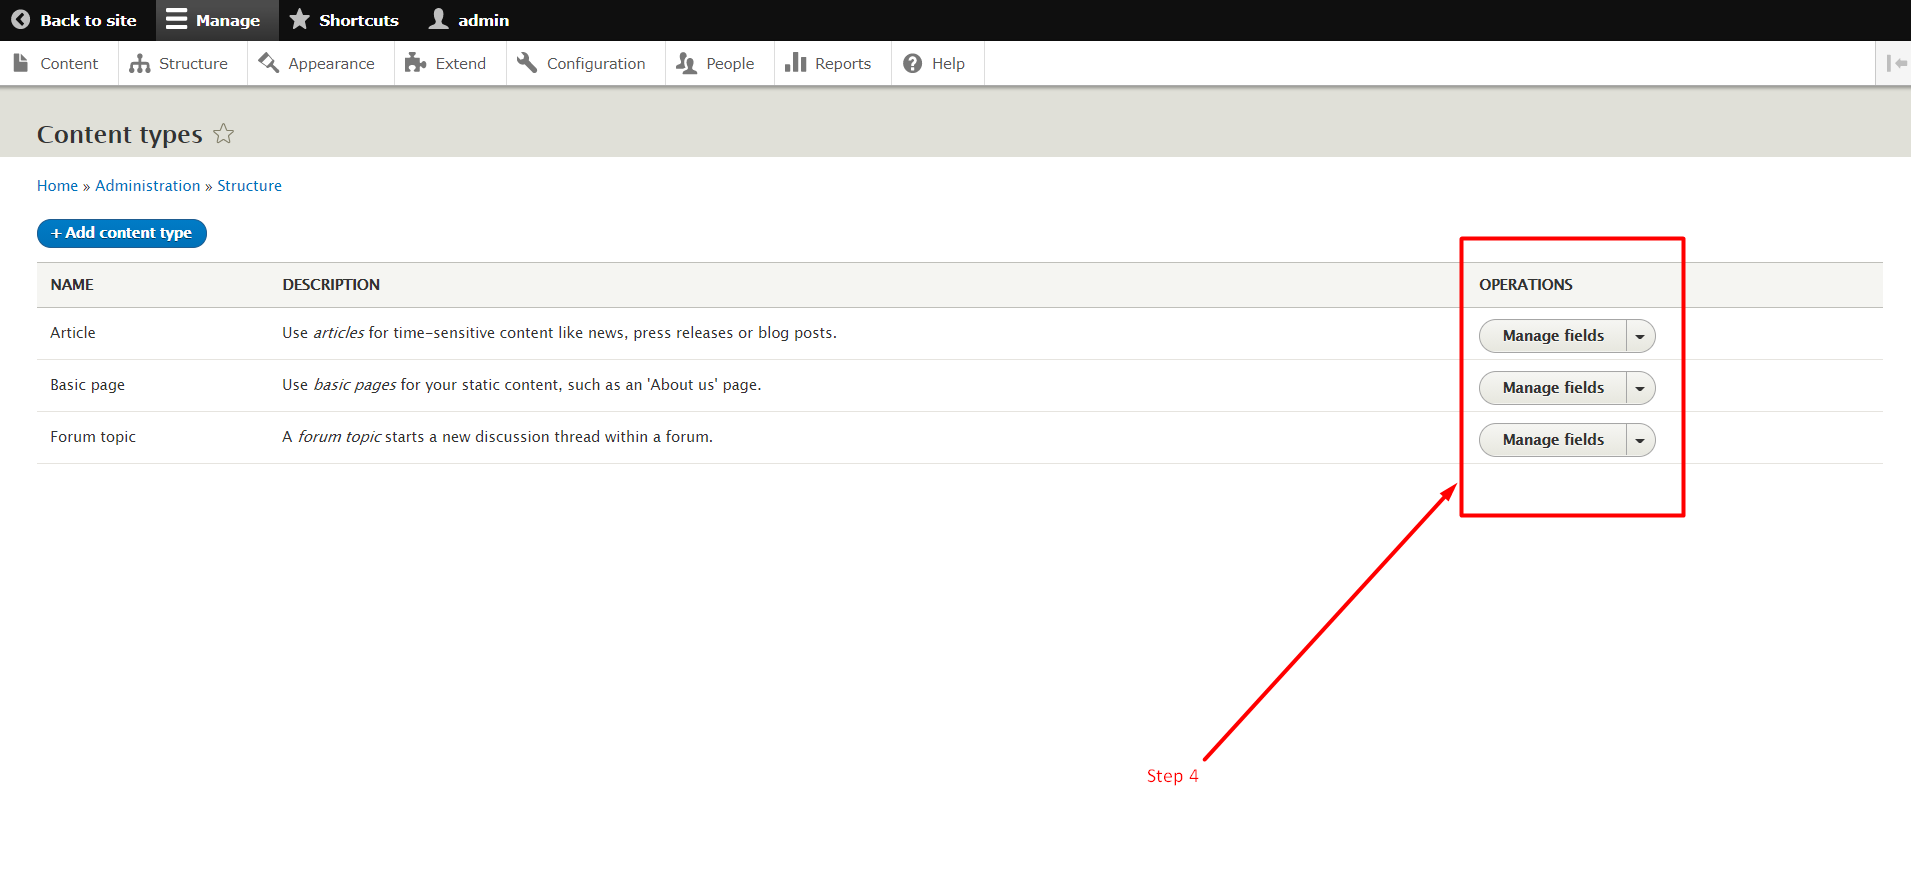Follow the Home breadcrumb link
Viewport: 1911px width, 883px height.
(x=57, y=186)
